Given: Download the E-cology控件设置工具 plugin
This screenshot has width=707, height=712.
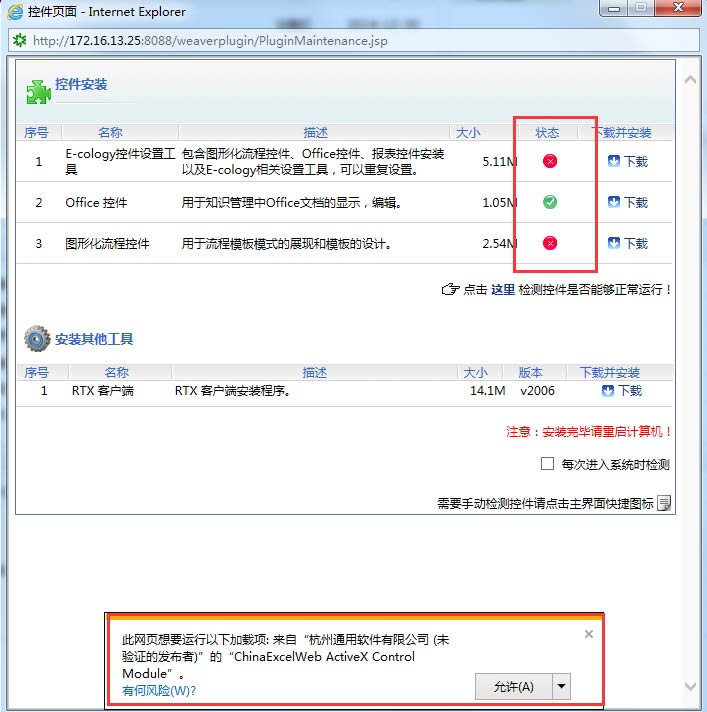Looking at the screenshot, I should click(627, 161).
